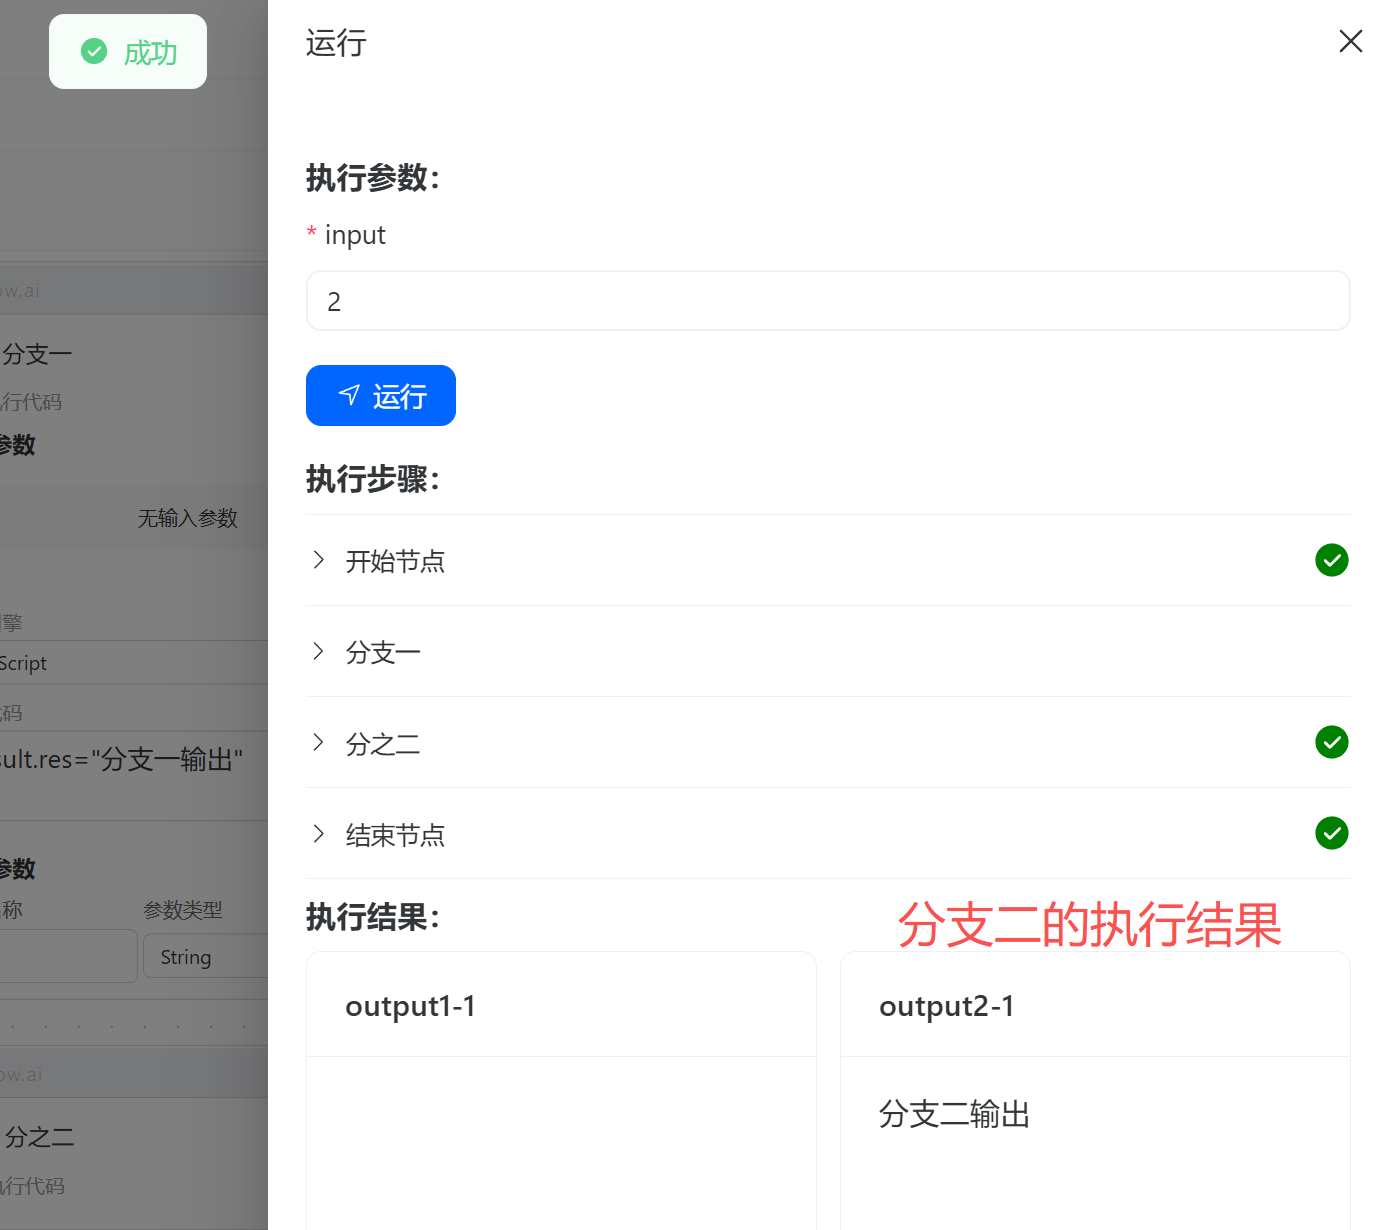Click the 结束节点 step label

[395, 835]
